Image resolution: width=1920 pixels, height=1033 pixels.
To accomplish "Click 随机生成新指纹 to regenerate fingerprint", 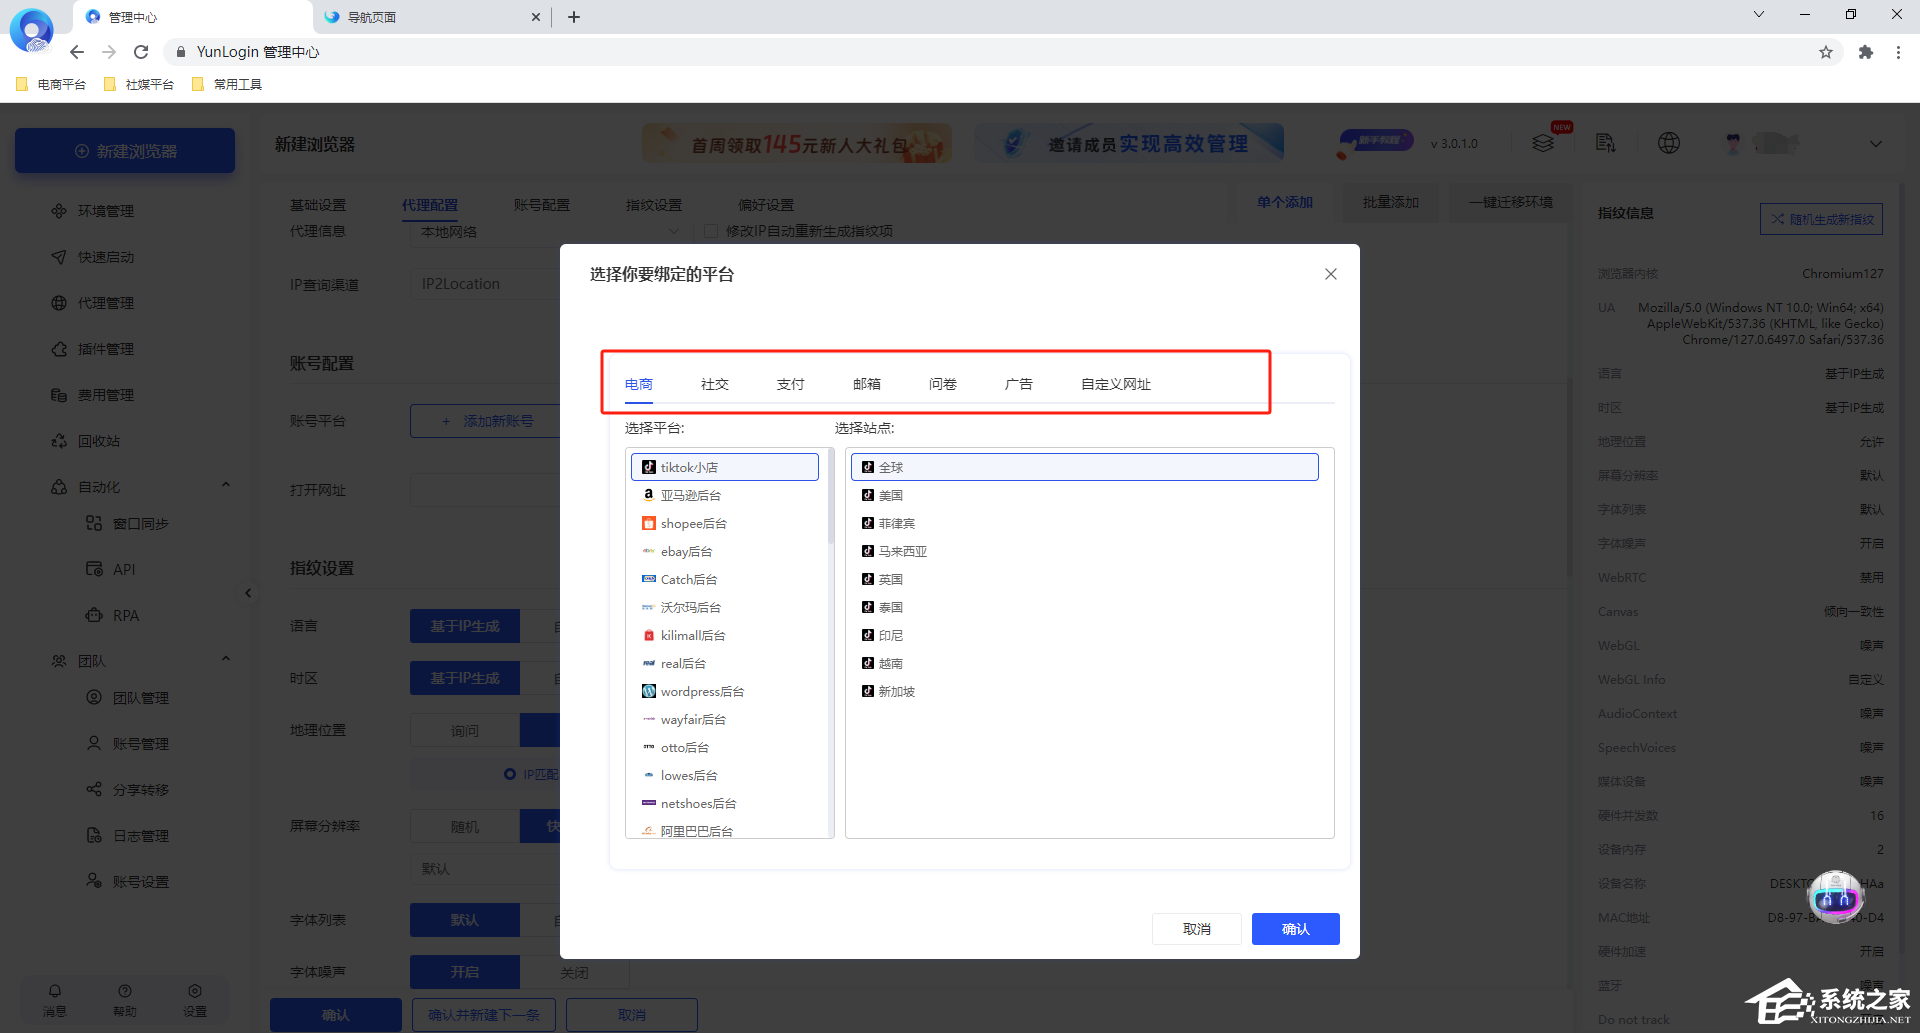I will (x=1821, y=218).
